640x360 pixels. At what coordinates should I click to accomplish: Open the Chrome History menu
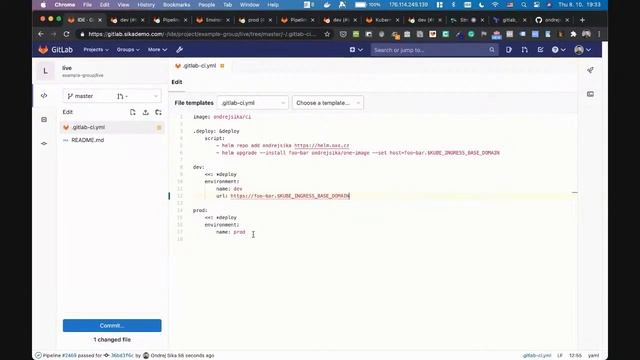tap(146, 5)
